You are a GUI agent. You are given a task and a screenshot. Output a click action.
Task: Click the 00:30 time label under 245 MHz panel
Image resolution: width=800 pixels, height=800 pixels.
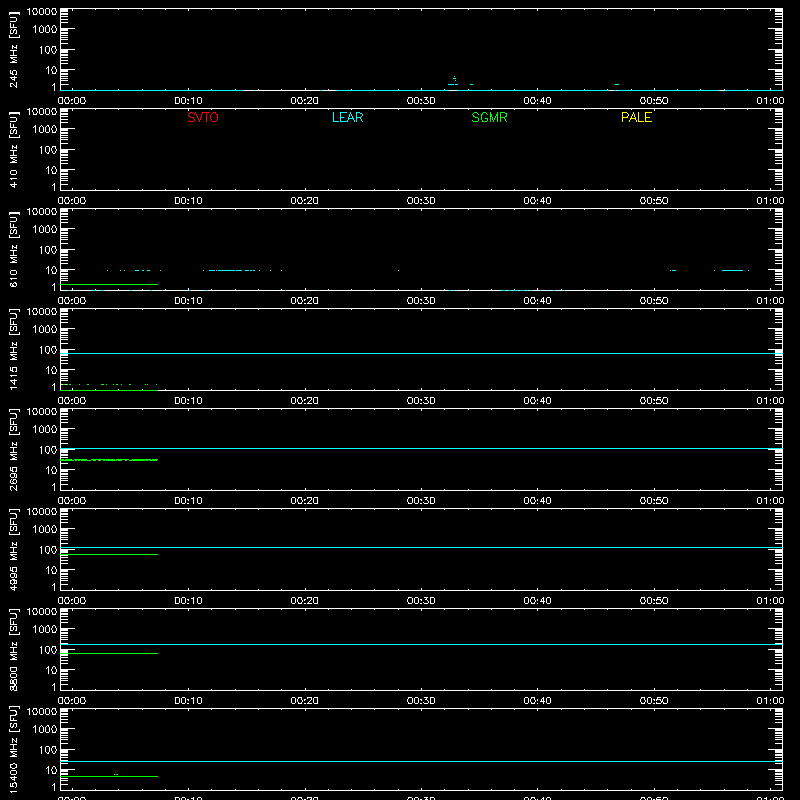(421, 101)
